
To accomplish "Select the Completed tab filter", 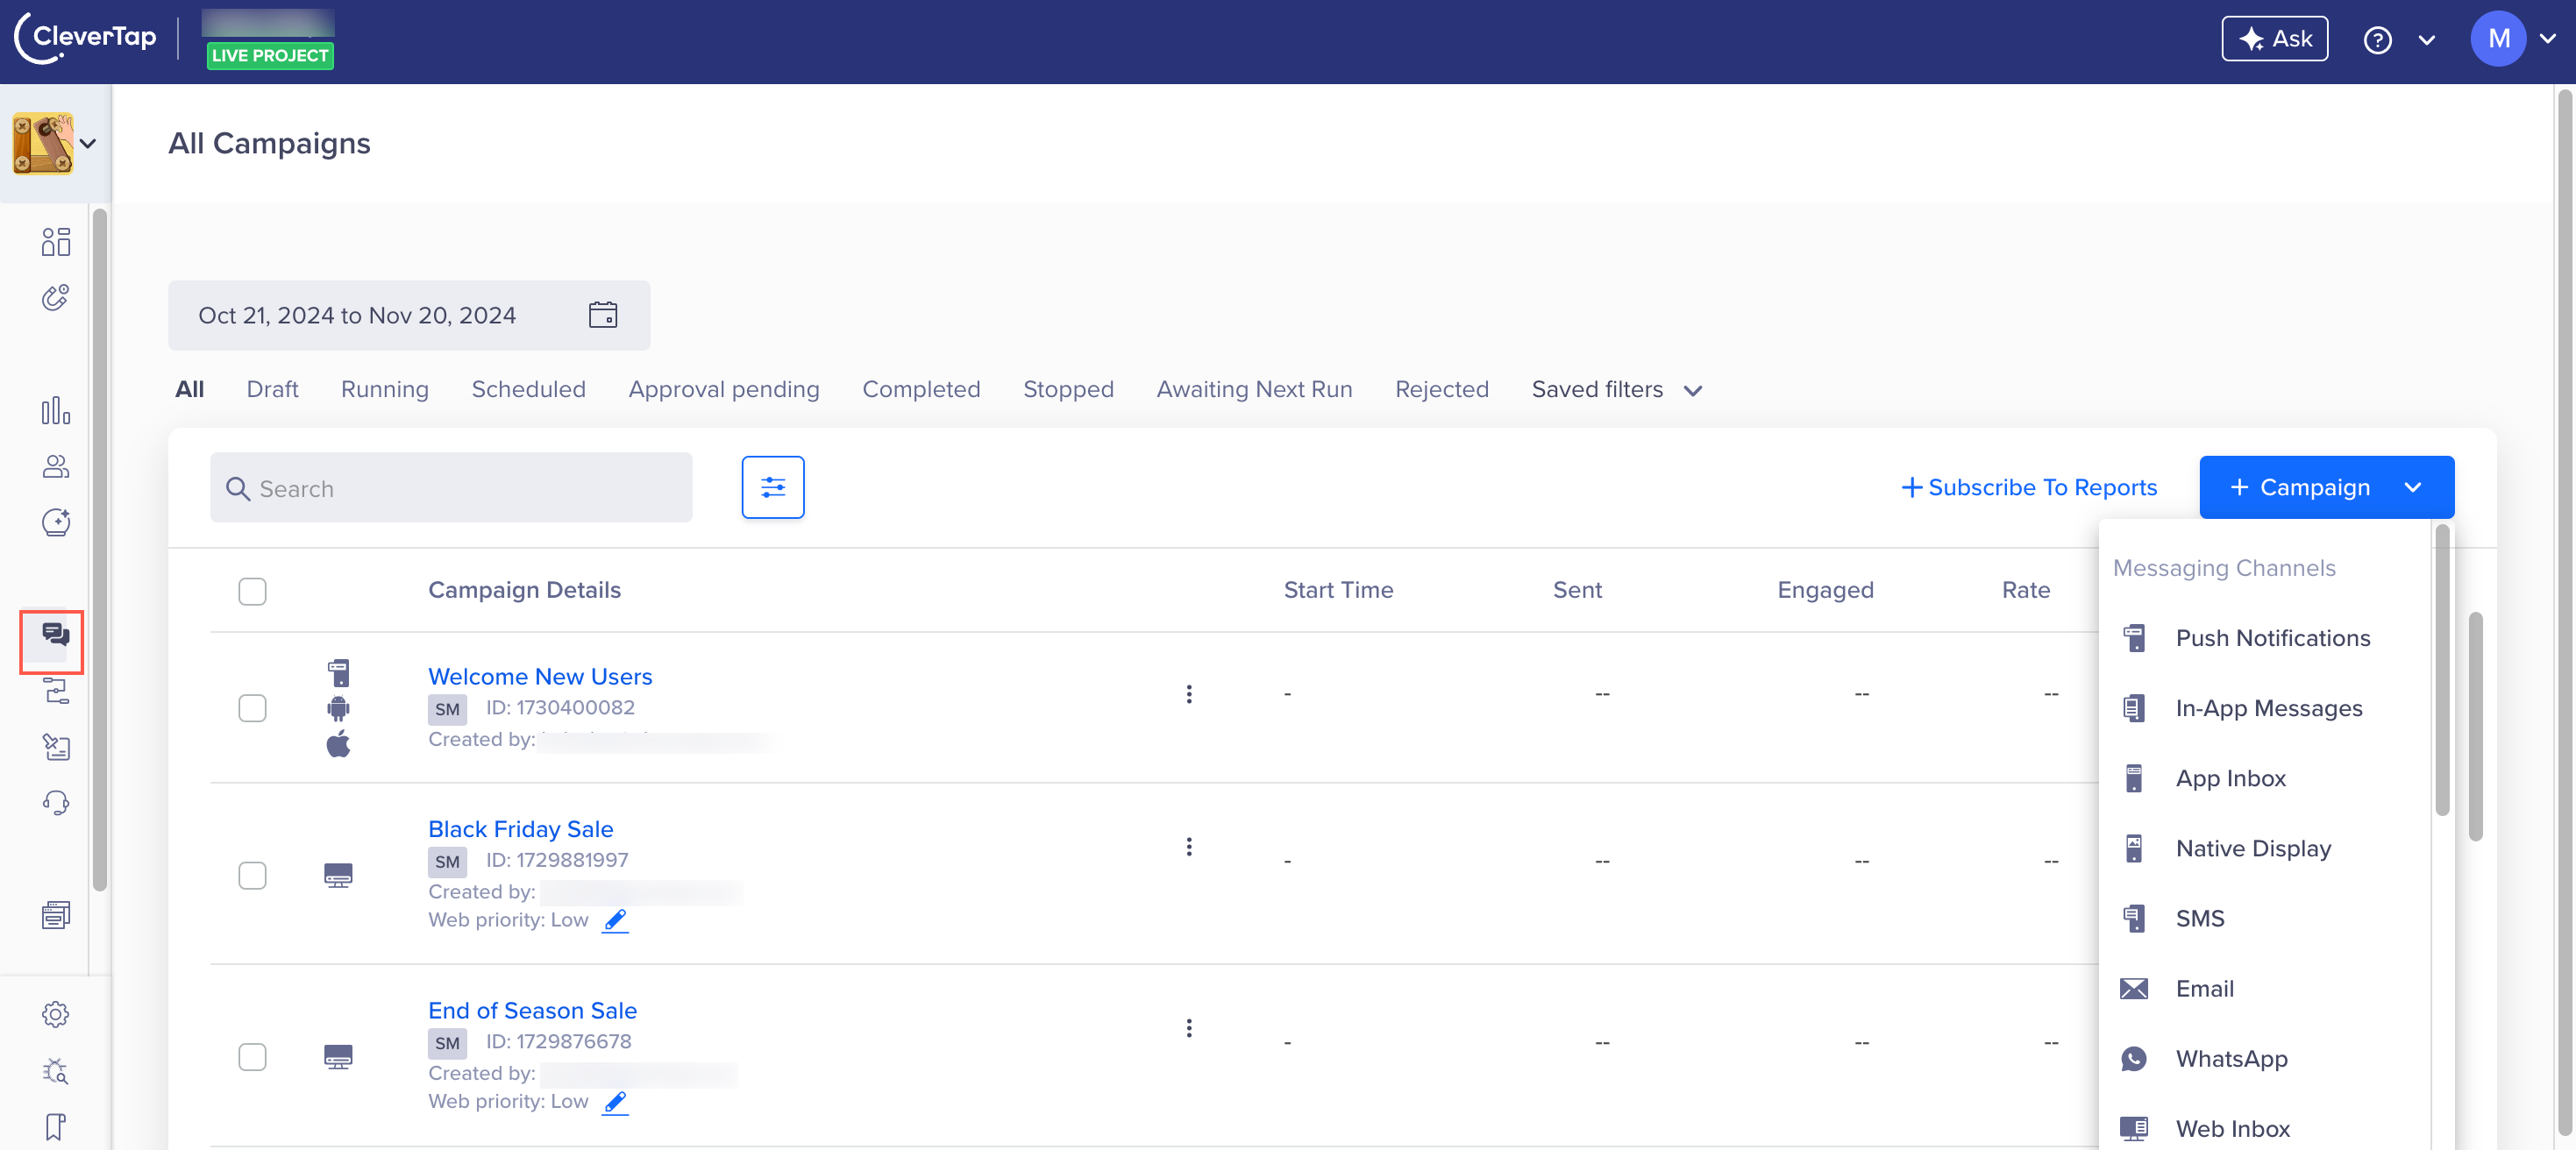I will pos(922,389).
